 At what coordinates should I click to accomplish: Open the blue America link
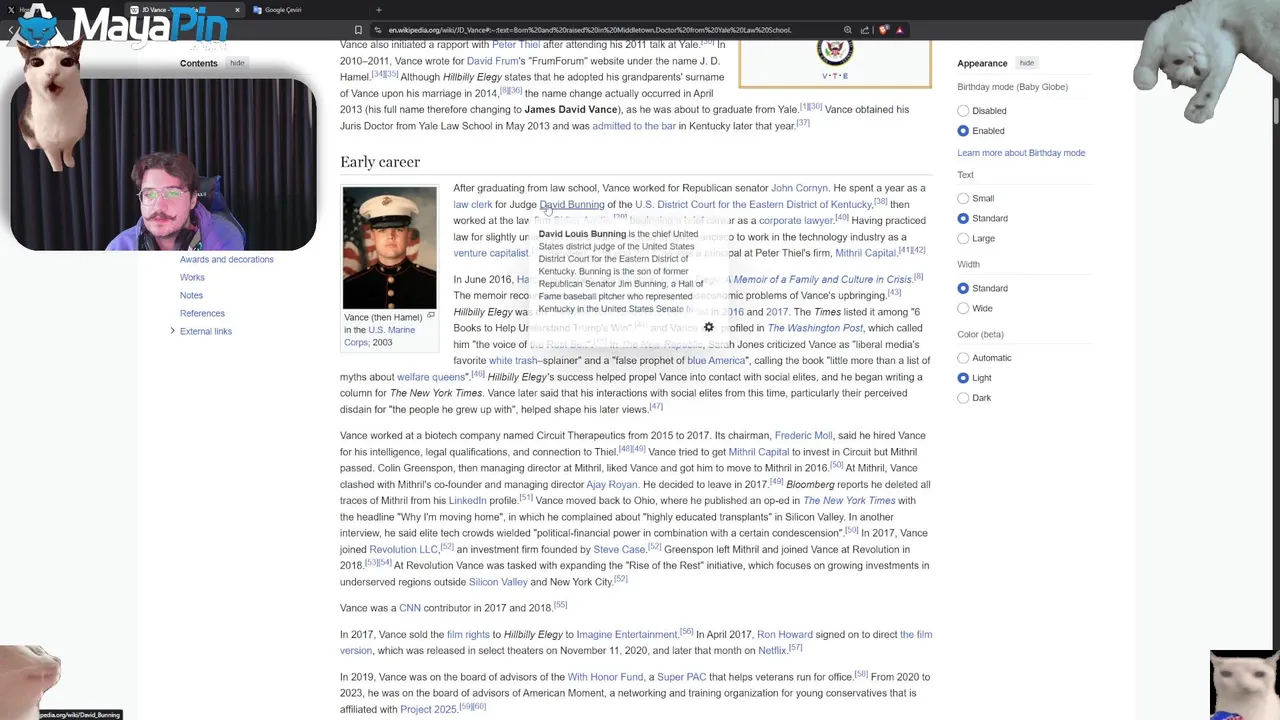(x=716, y=361)
